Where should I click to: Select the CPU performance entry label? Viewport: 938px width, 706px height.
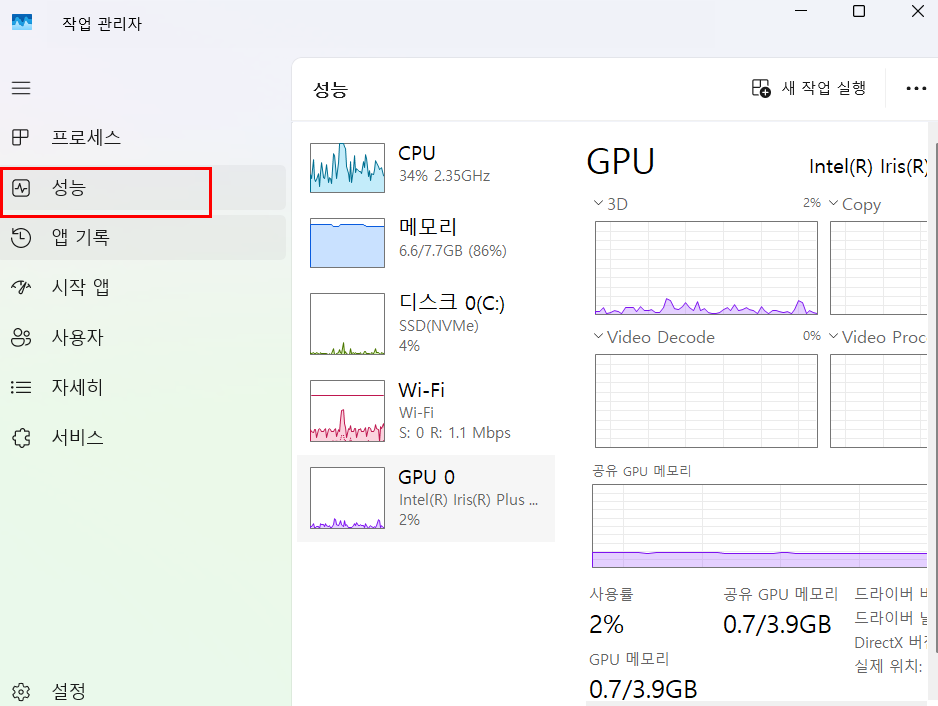(x=417, y=153)
